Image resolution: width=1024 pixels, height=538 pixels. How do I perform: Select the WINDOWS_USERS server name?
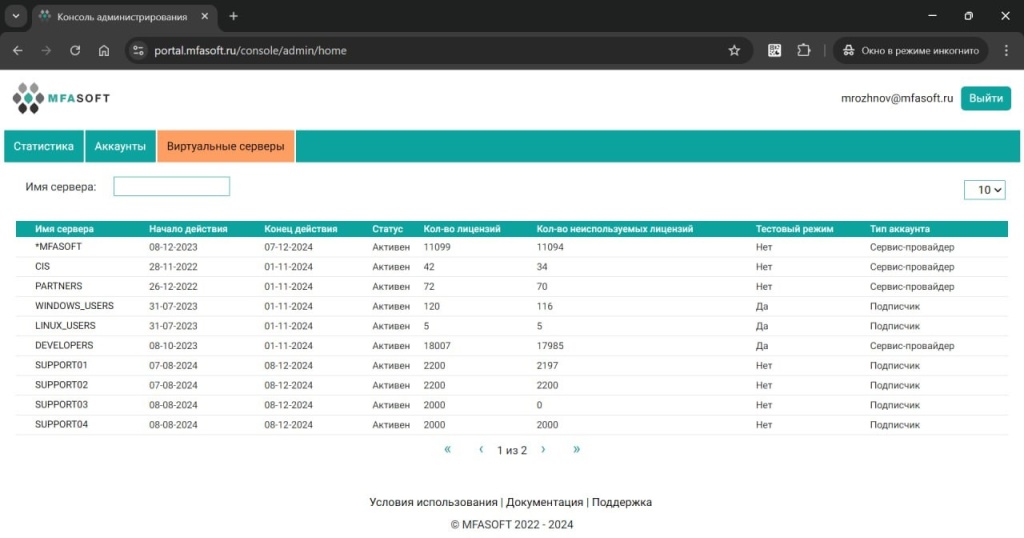(74, 306)
